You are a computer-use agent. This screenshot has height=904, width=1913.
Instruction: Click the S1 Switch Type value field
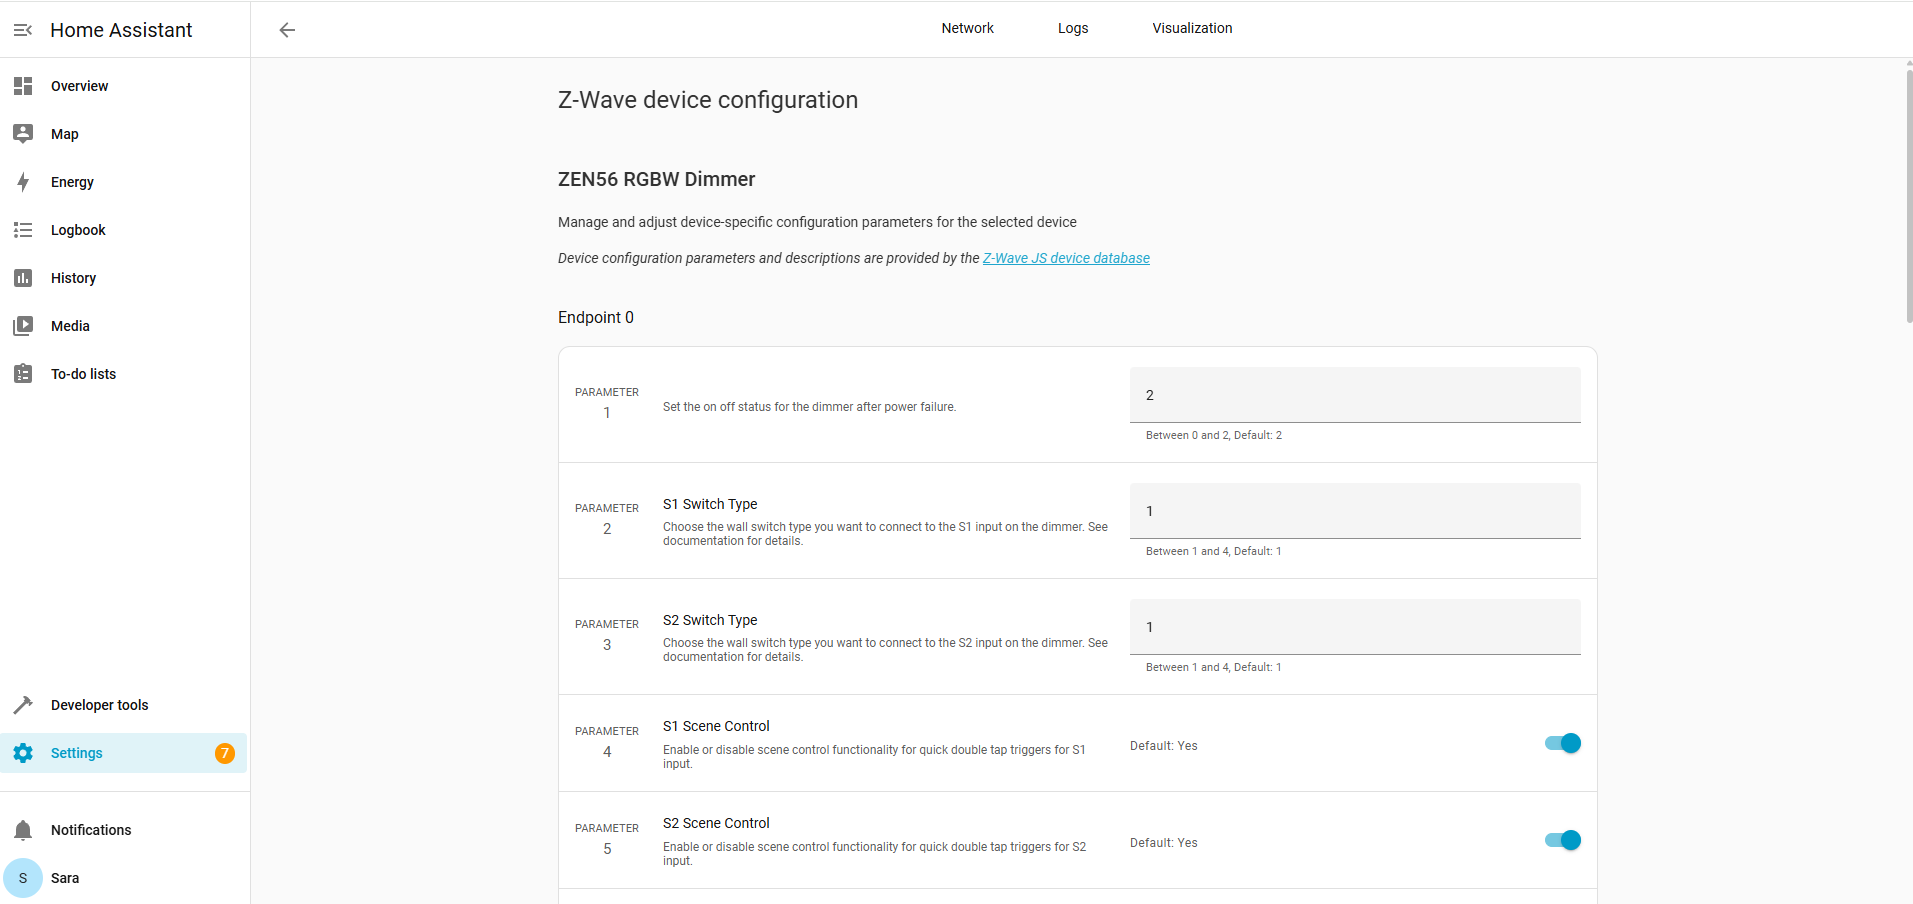pyautogui.click(x=1355, y=511)
